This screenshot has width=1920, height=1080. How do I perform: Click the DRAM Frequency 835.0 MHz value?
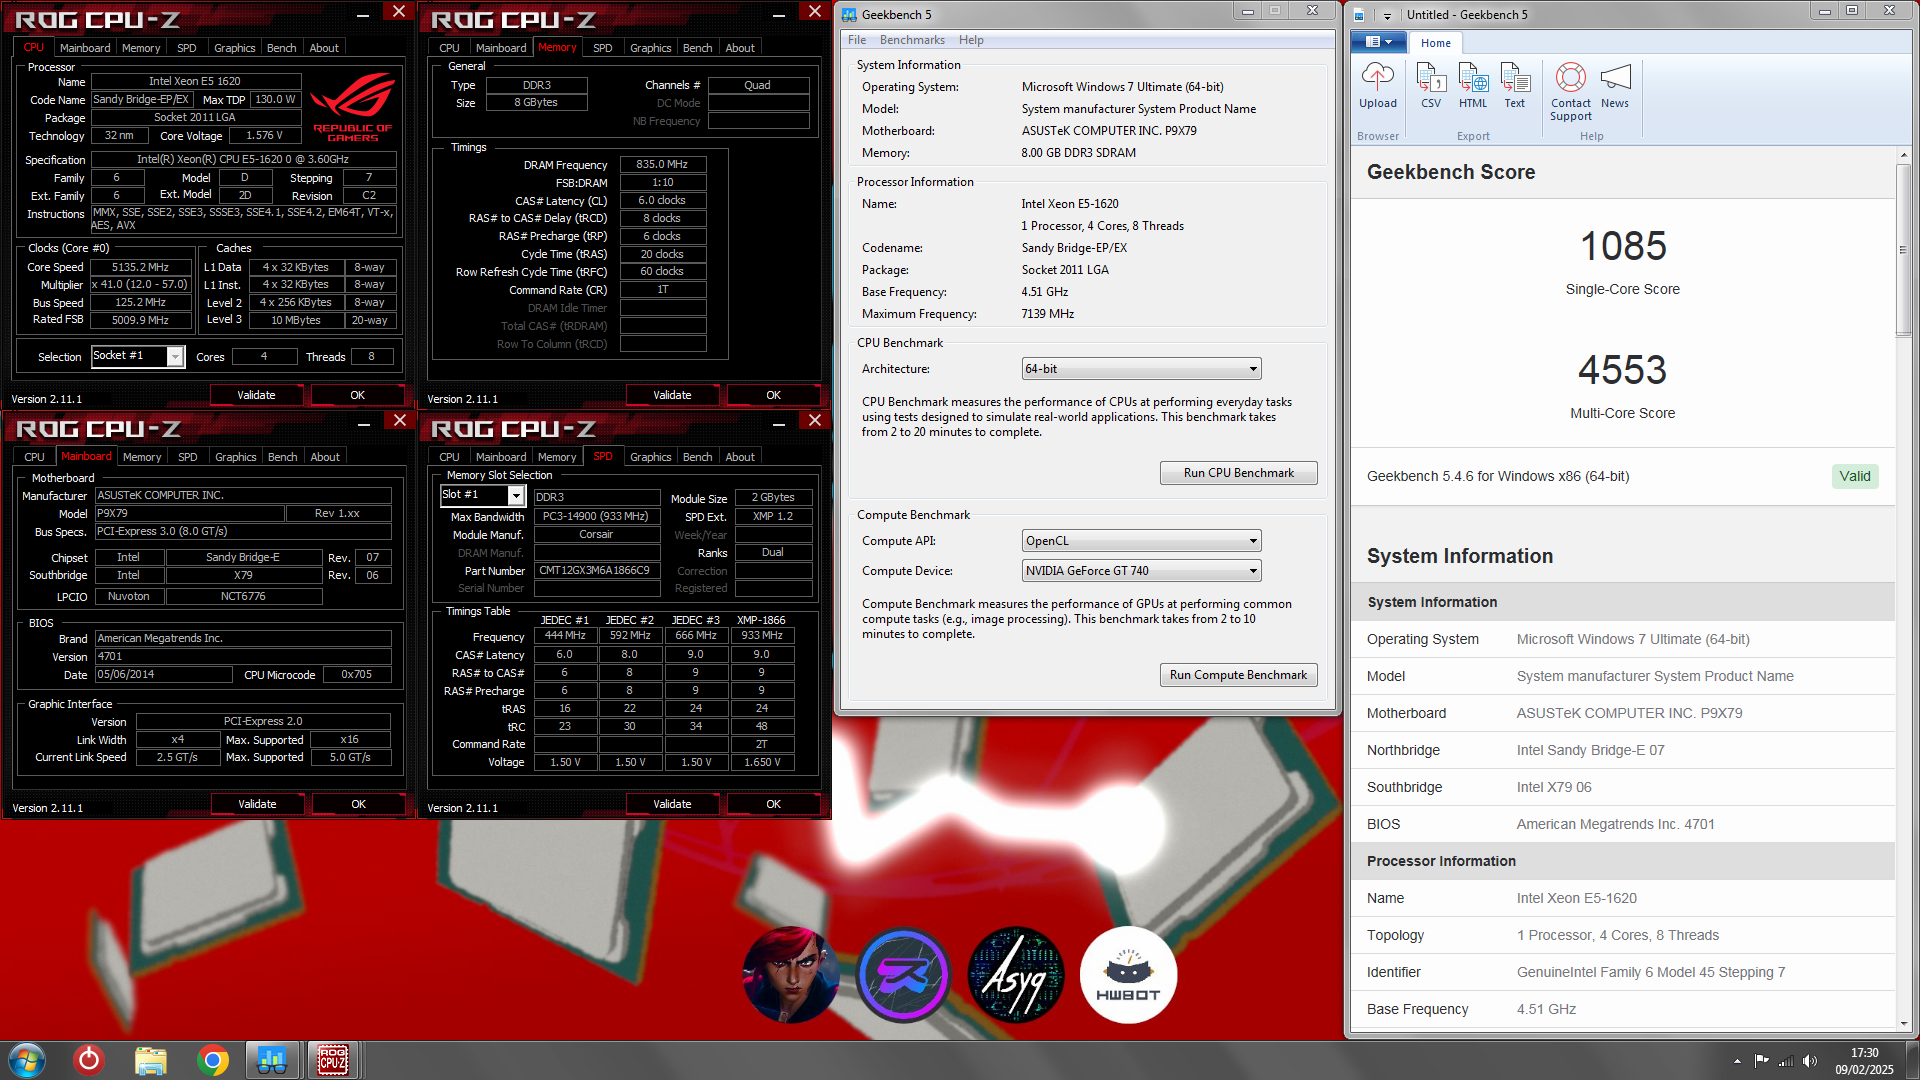662,164
